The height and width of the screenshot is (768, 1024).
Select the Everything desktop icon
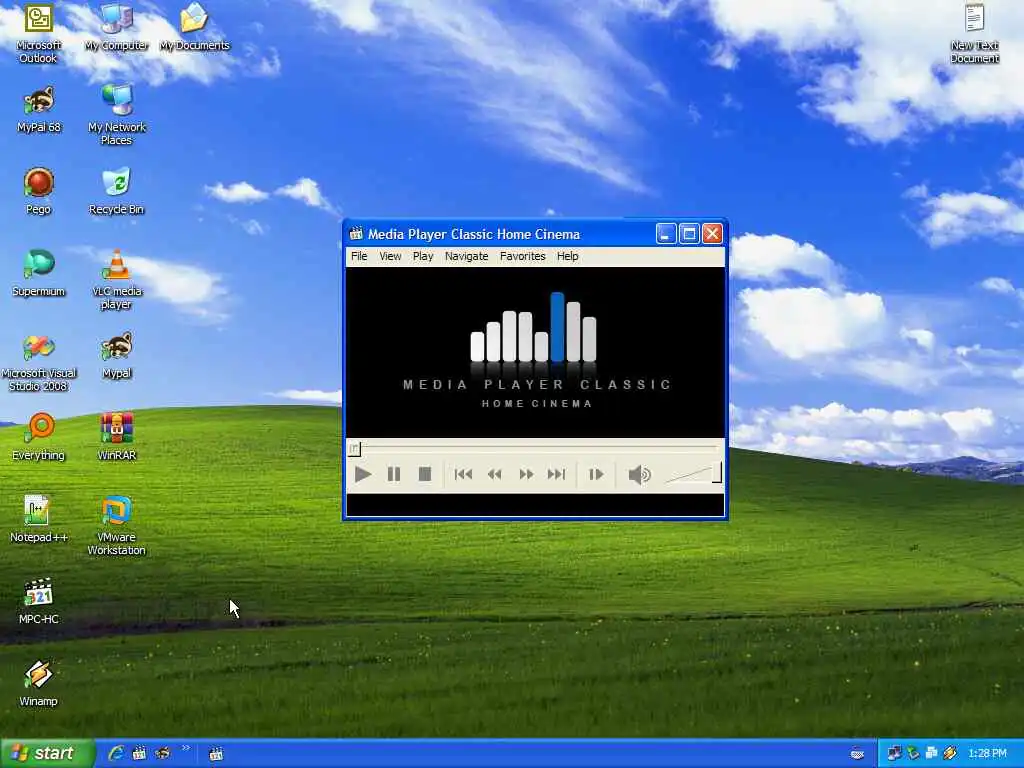pos(39,438)
